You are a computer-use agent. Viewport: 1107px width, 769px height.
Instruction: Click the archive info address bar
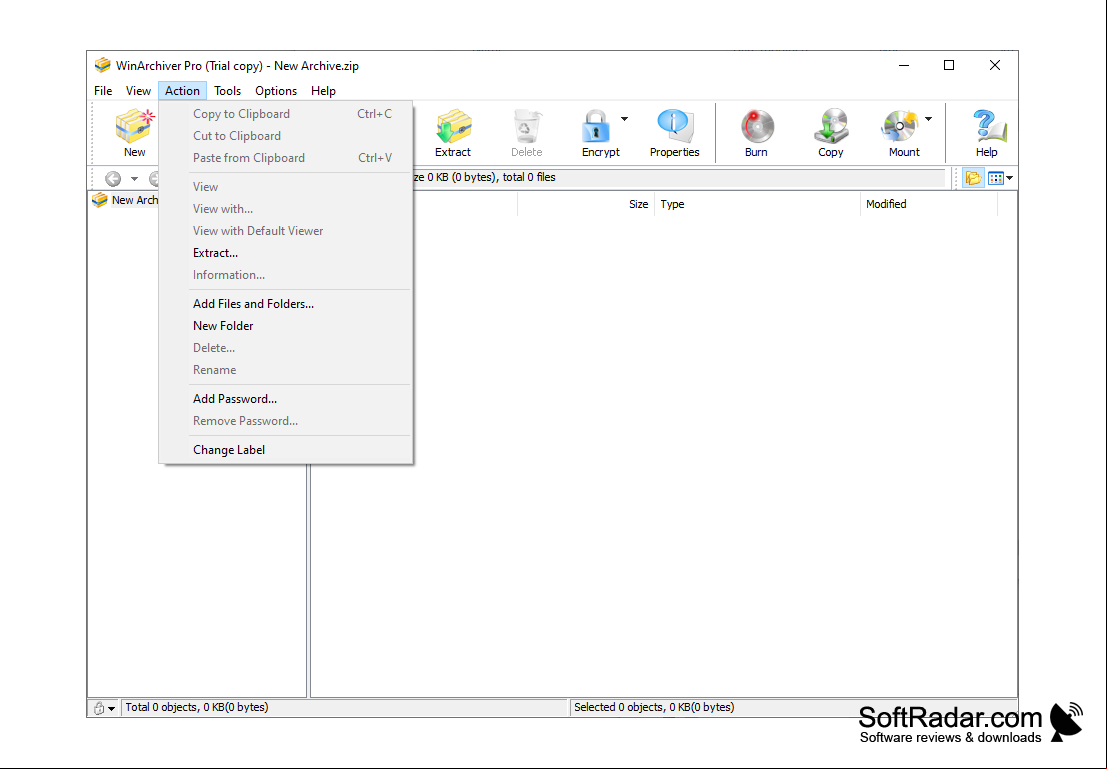678,177
